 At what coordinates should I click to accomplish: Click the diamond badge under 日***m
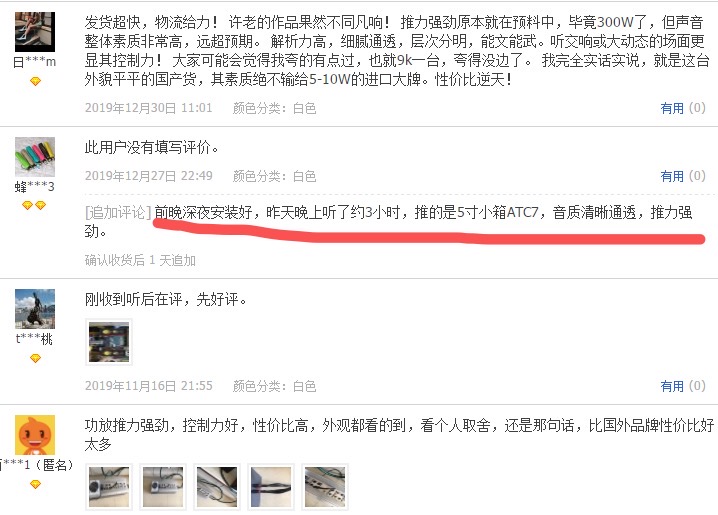click(35, 81)
